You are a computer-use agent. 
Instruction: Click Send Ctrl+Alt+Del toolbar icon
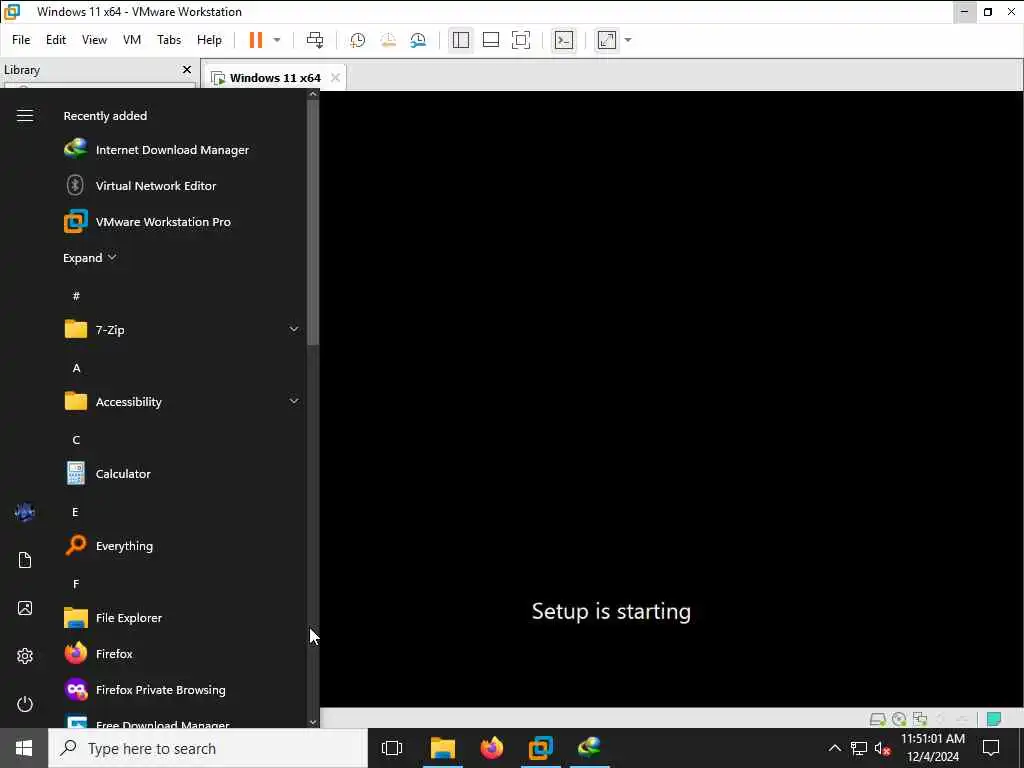pos(315,40)
